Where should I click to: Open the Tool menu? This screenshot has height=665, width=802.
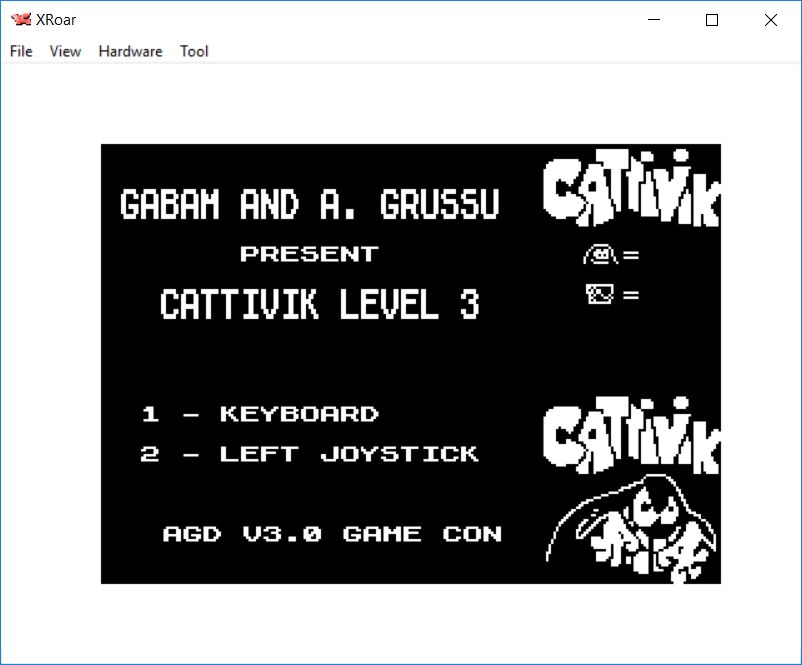point(194,51)
